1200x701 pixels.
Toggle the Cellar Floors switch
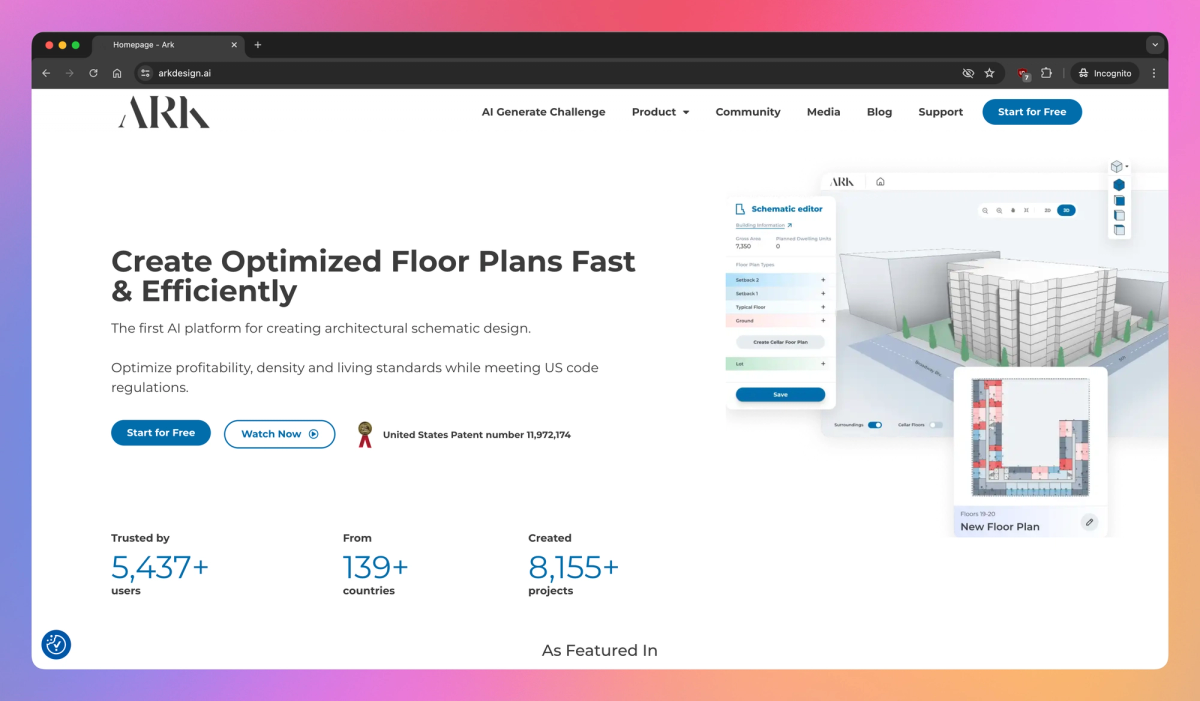pos(936,425)
